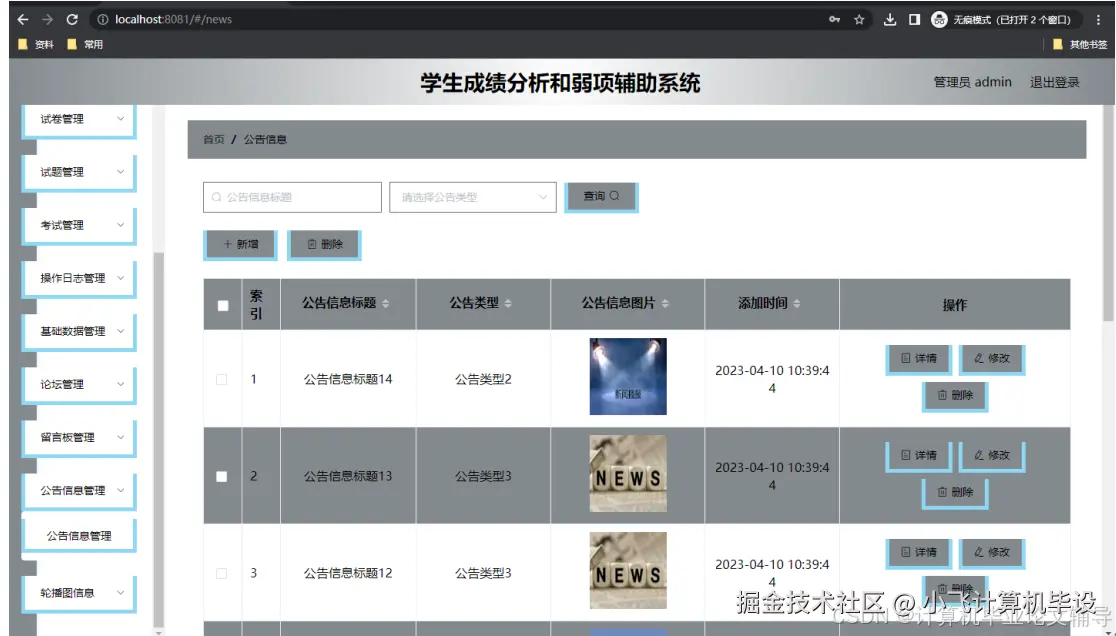Check the row 2 公告信息标题13 checkbox

point(221,477)
